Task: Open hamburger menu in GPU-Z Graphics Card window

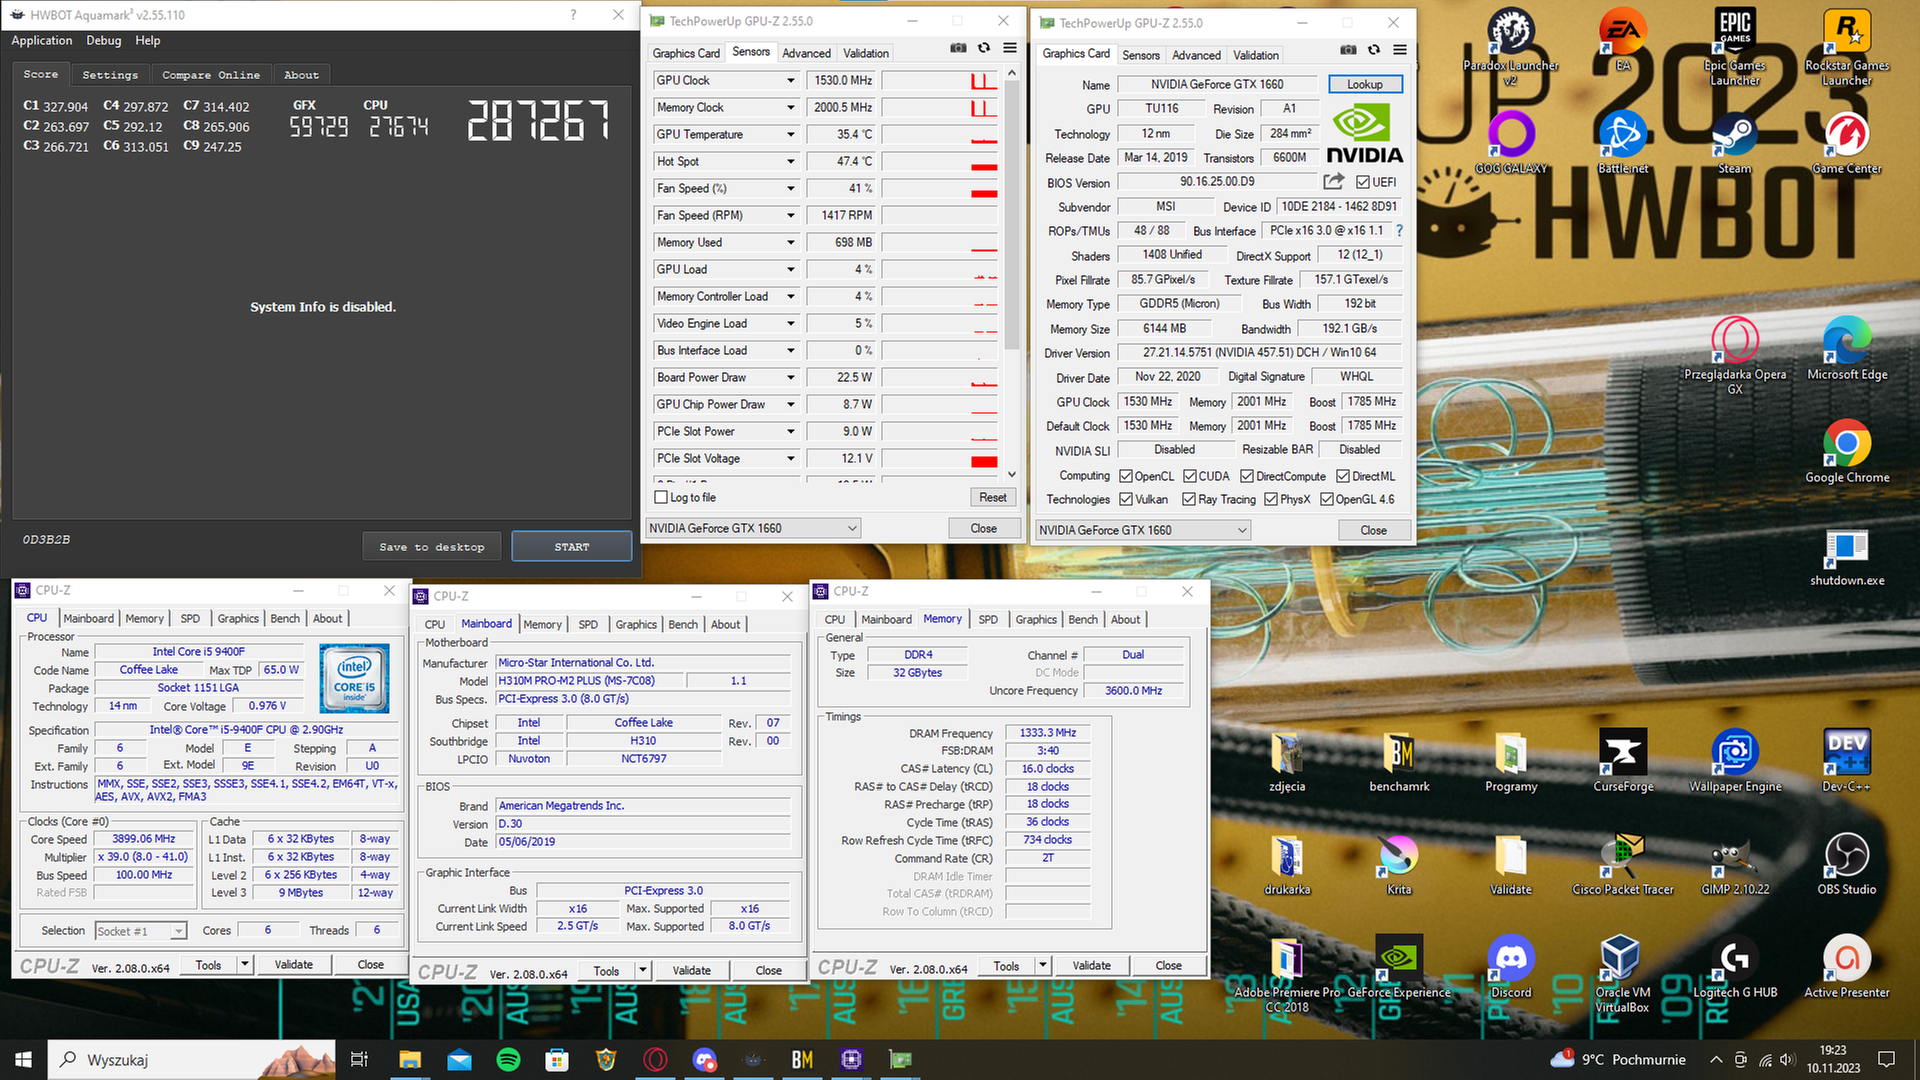Action: (1400, 50)
